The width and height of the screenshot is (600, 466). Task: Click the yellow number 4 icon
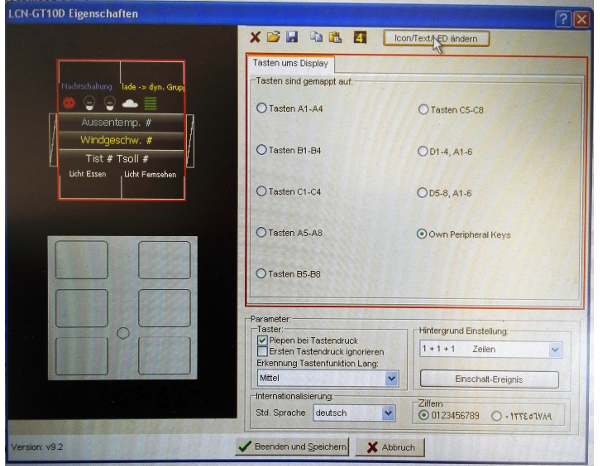click(358, 38)
